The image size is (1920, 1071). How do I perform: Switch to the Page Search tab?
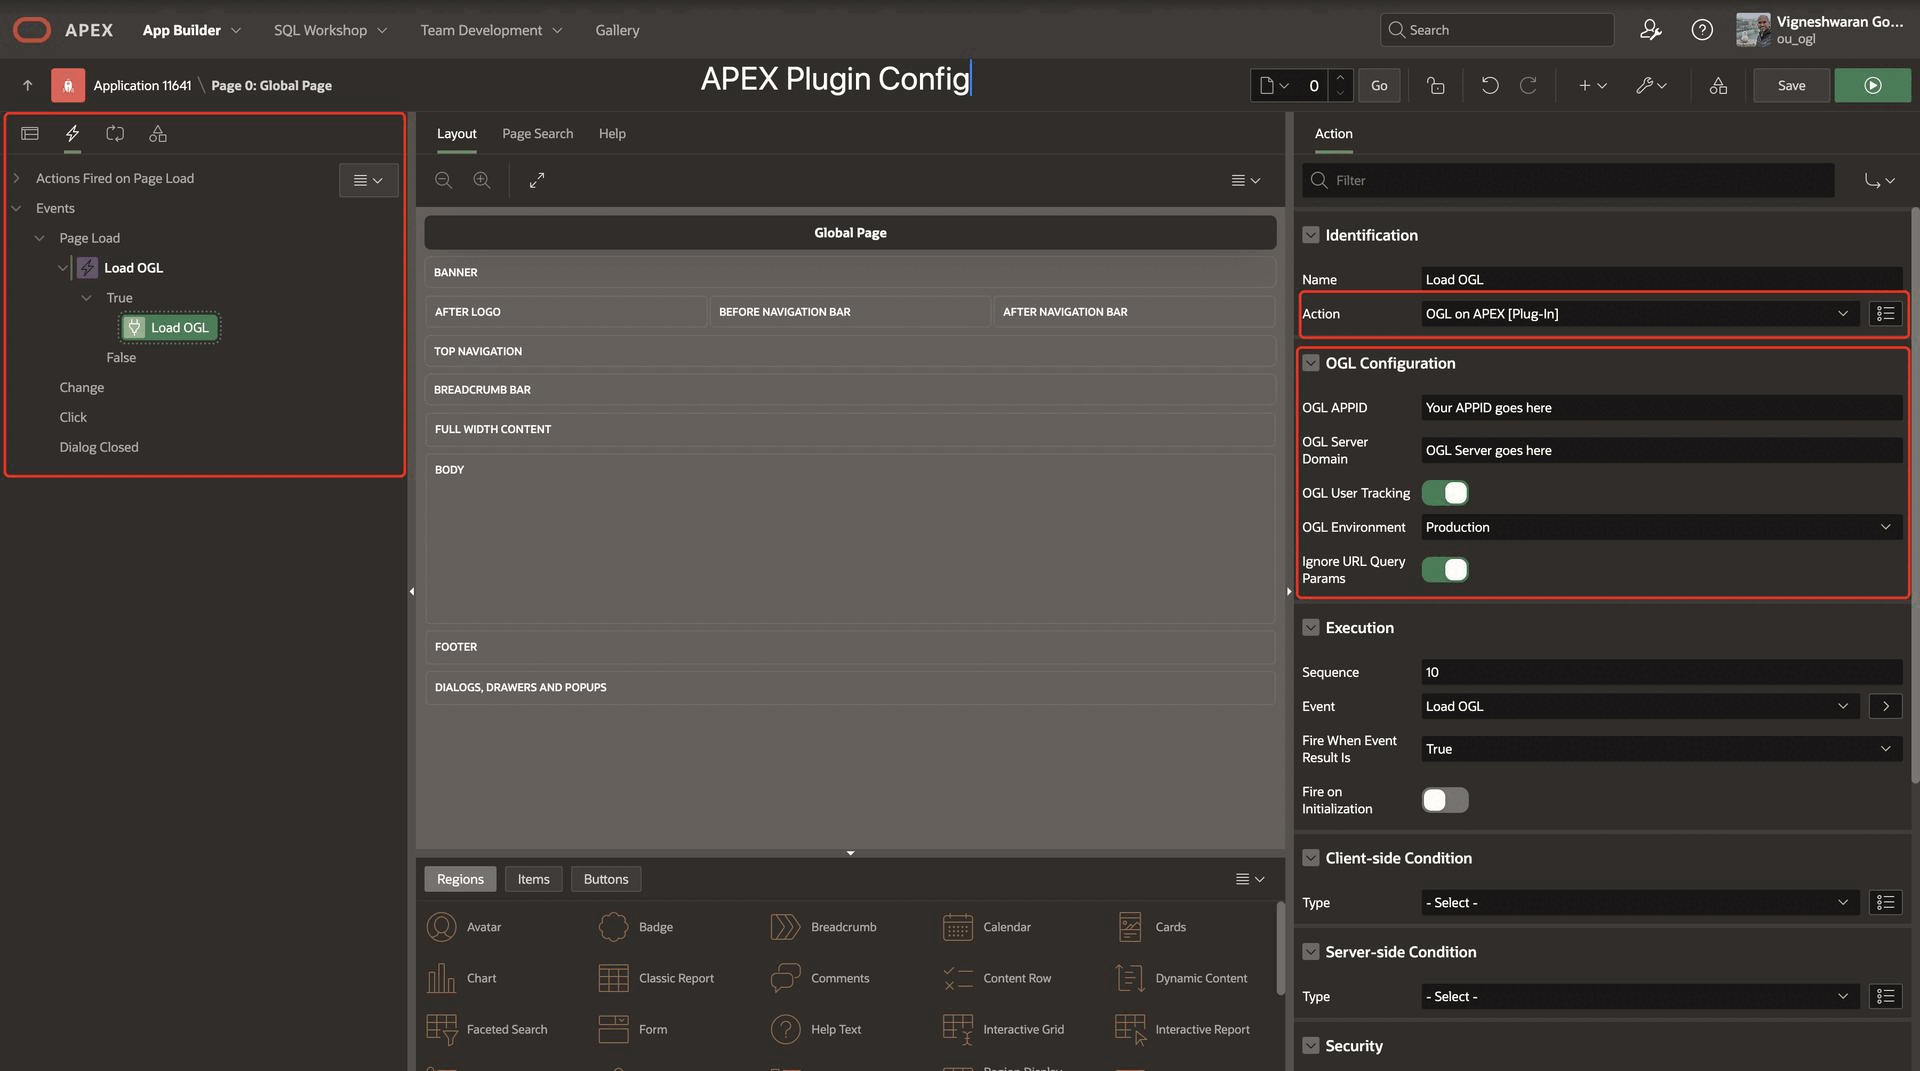click(x=537, y=133)
